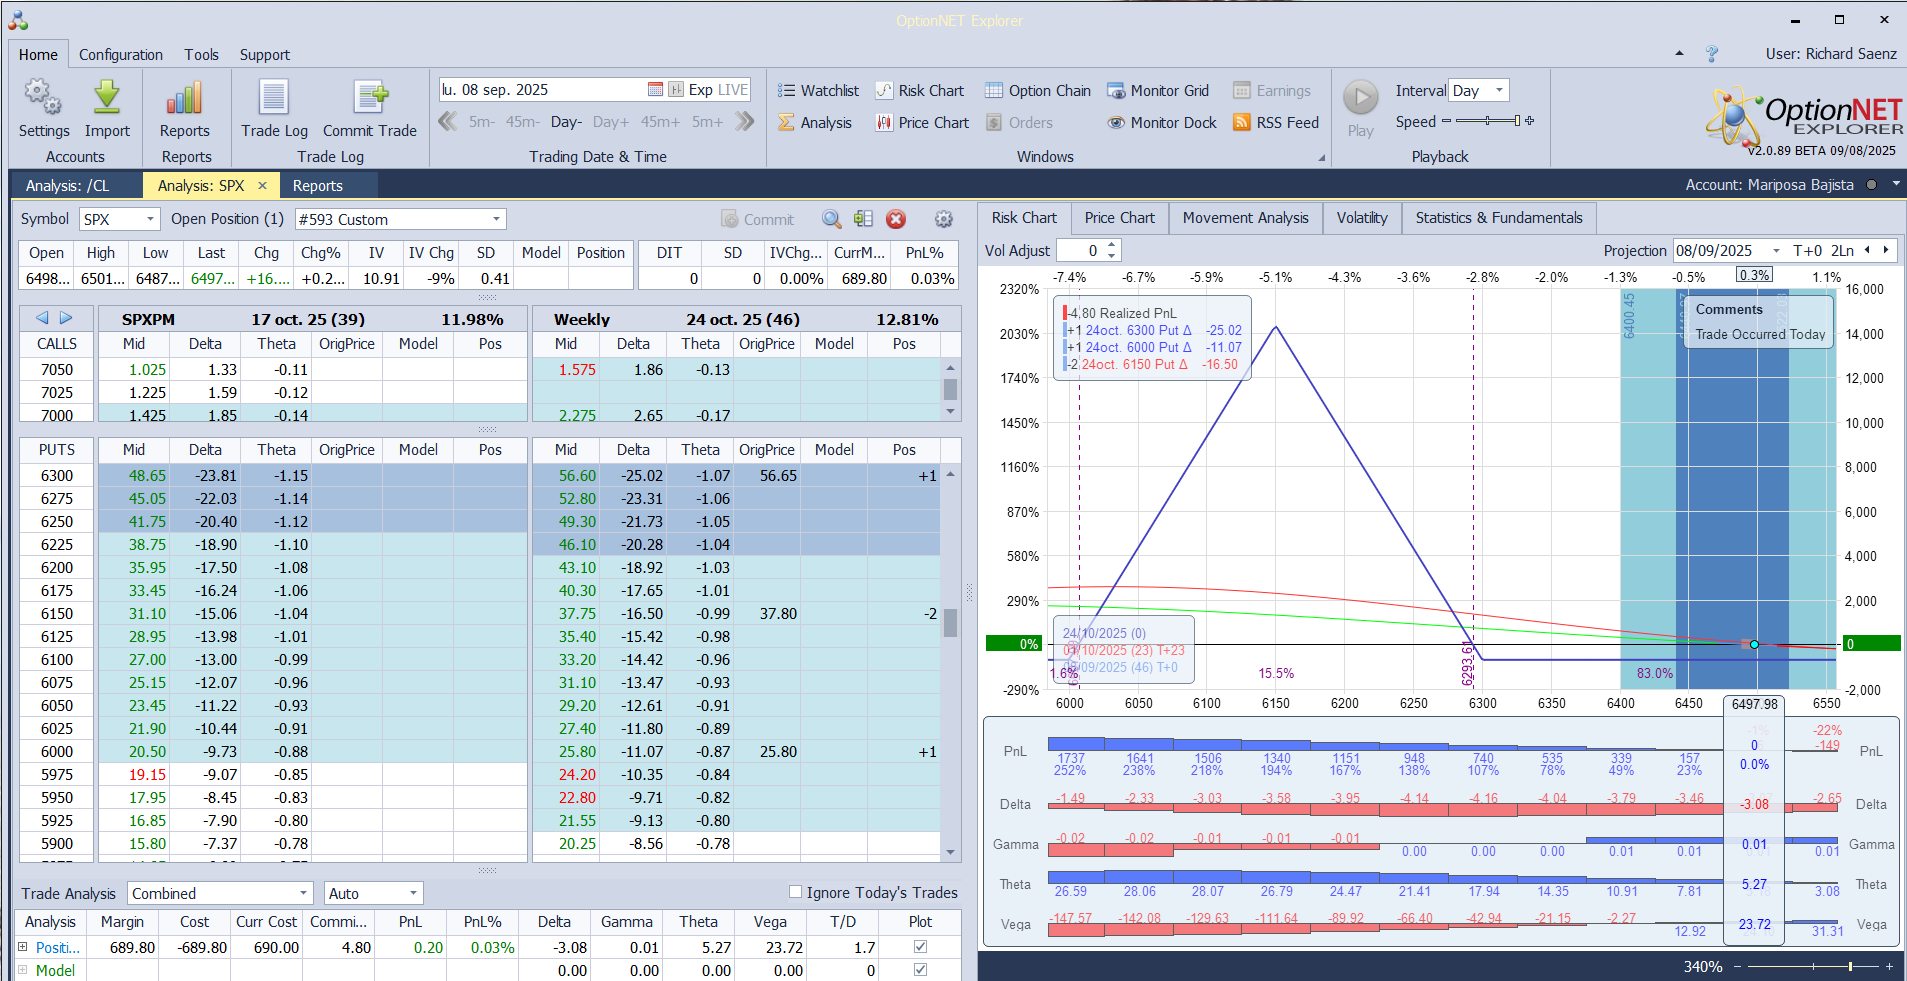This screenshot has height=981, width=1907.
Task: Open the Monitor Grid window
Action: 1158,91
